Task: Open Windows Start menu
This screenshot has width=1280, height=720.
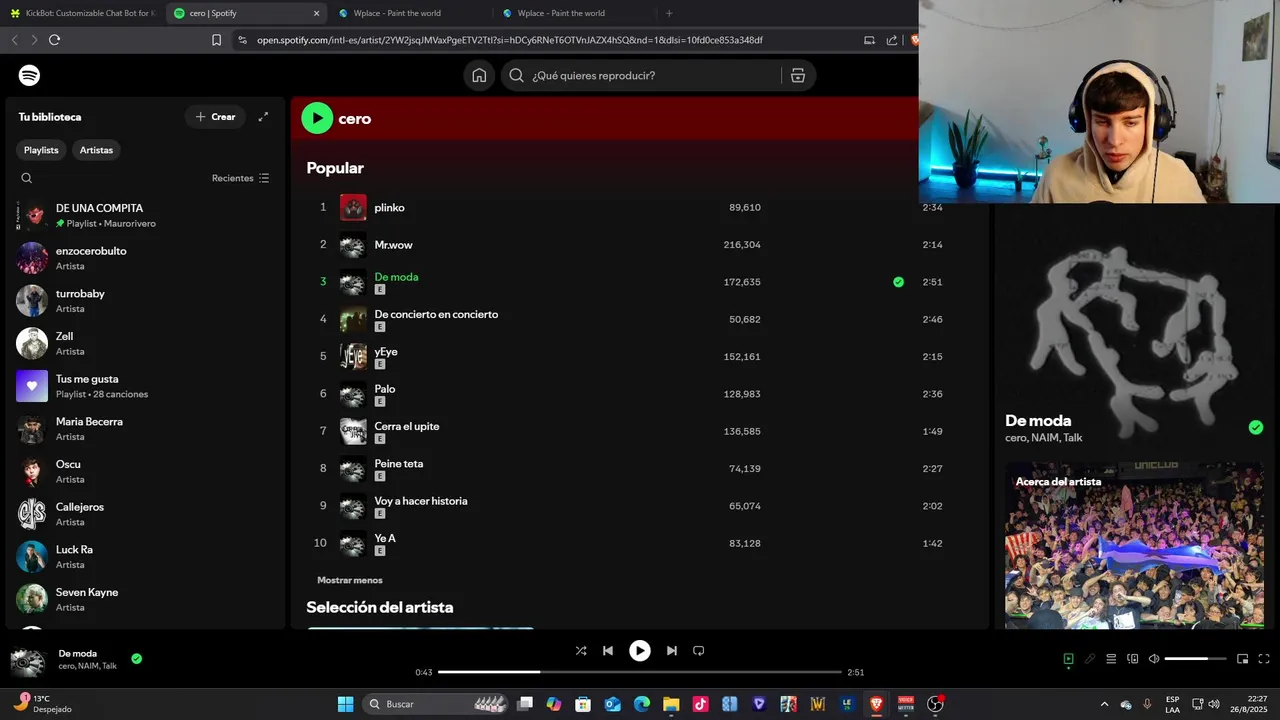Action: [x=345, y=704]
